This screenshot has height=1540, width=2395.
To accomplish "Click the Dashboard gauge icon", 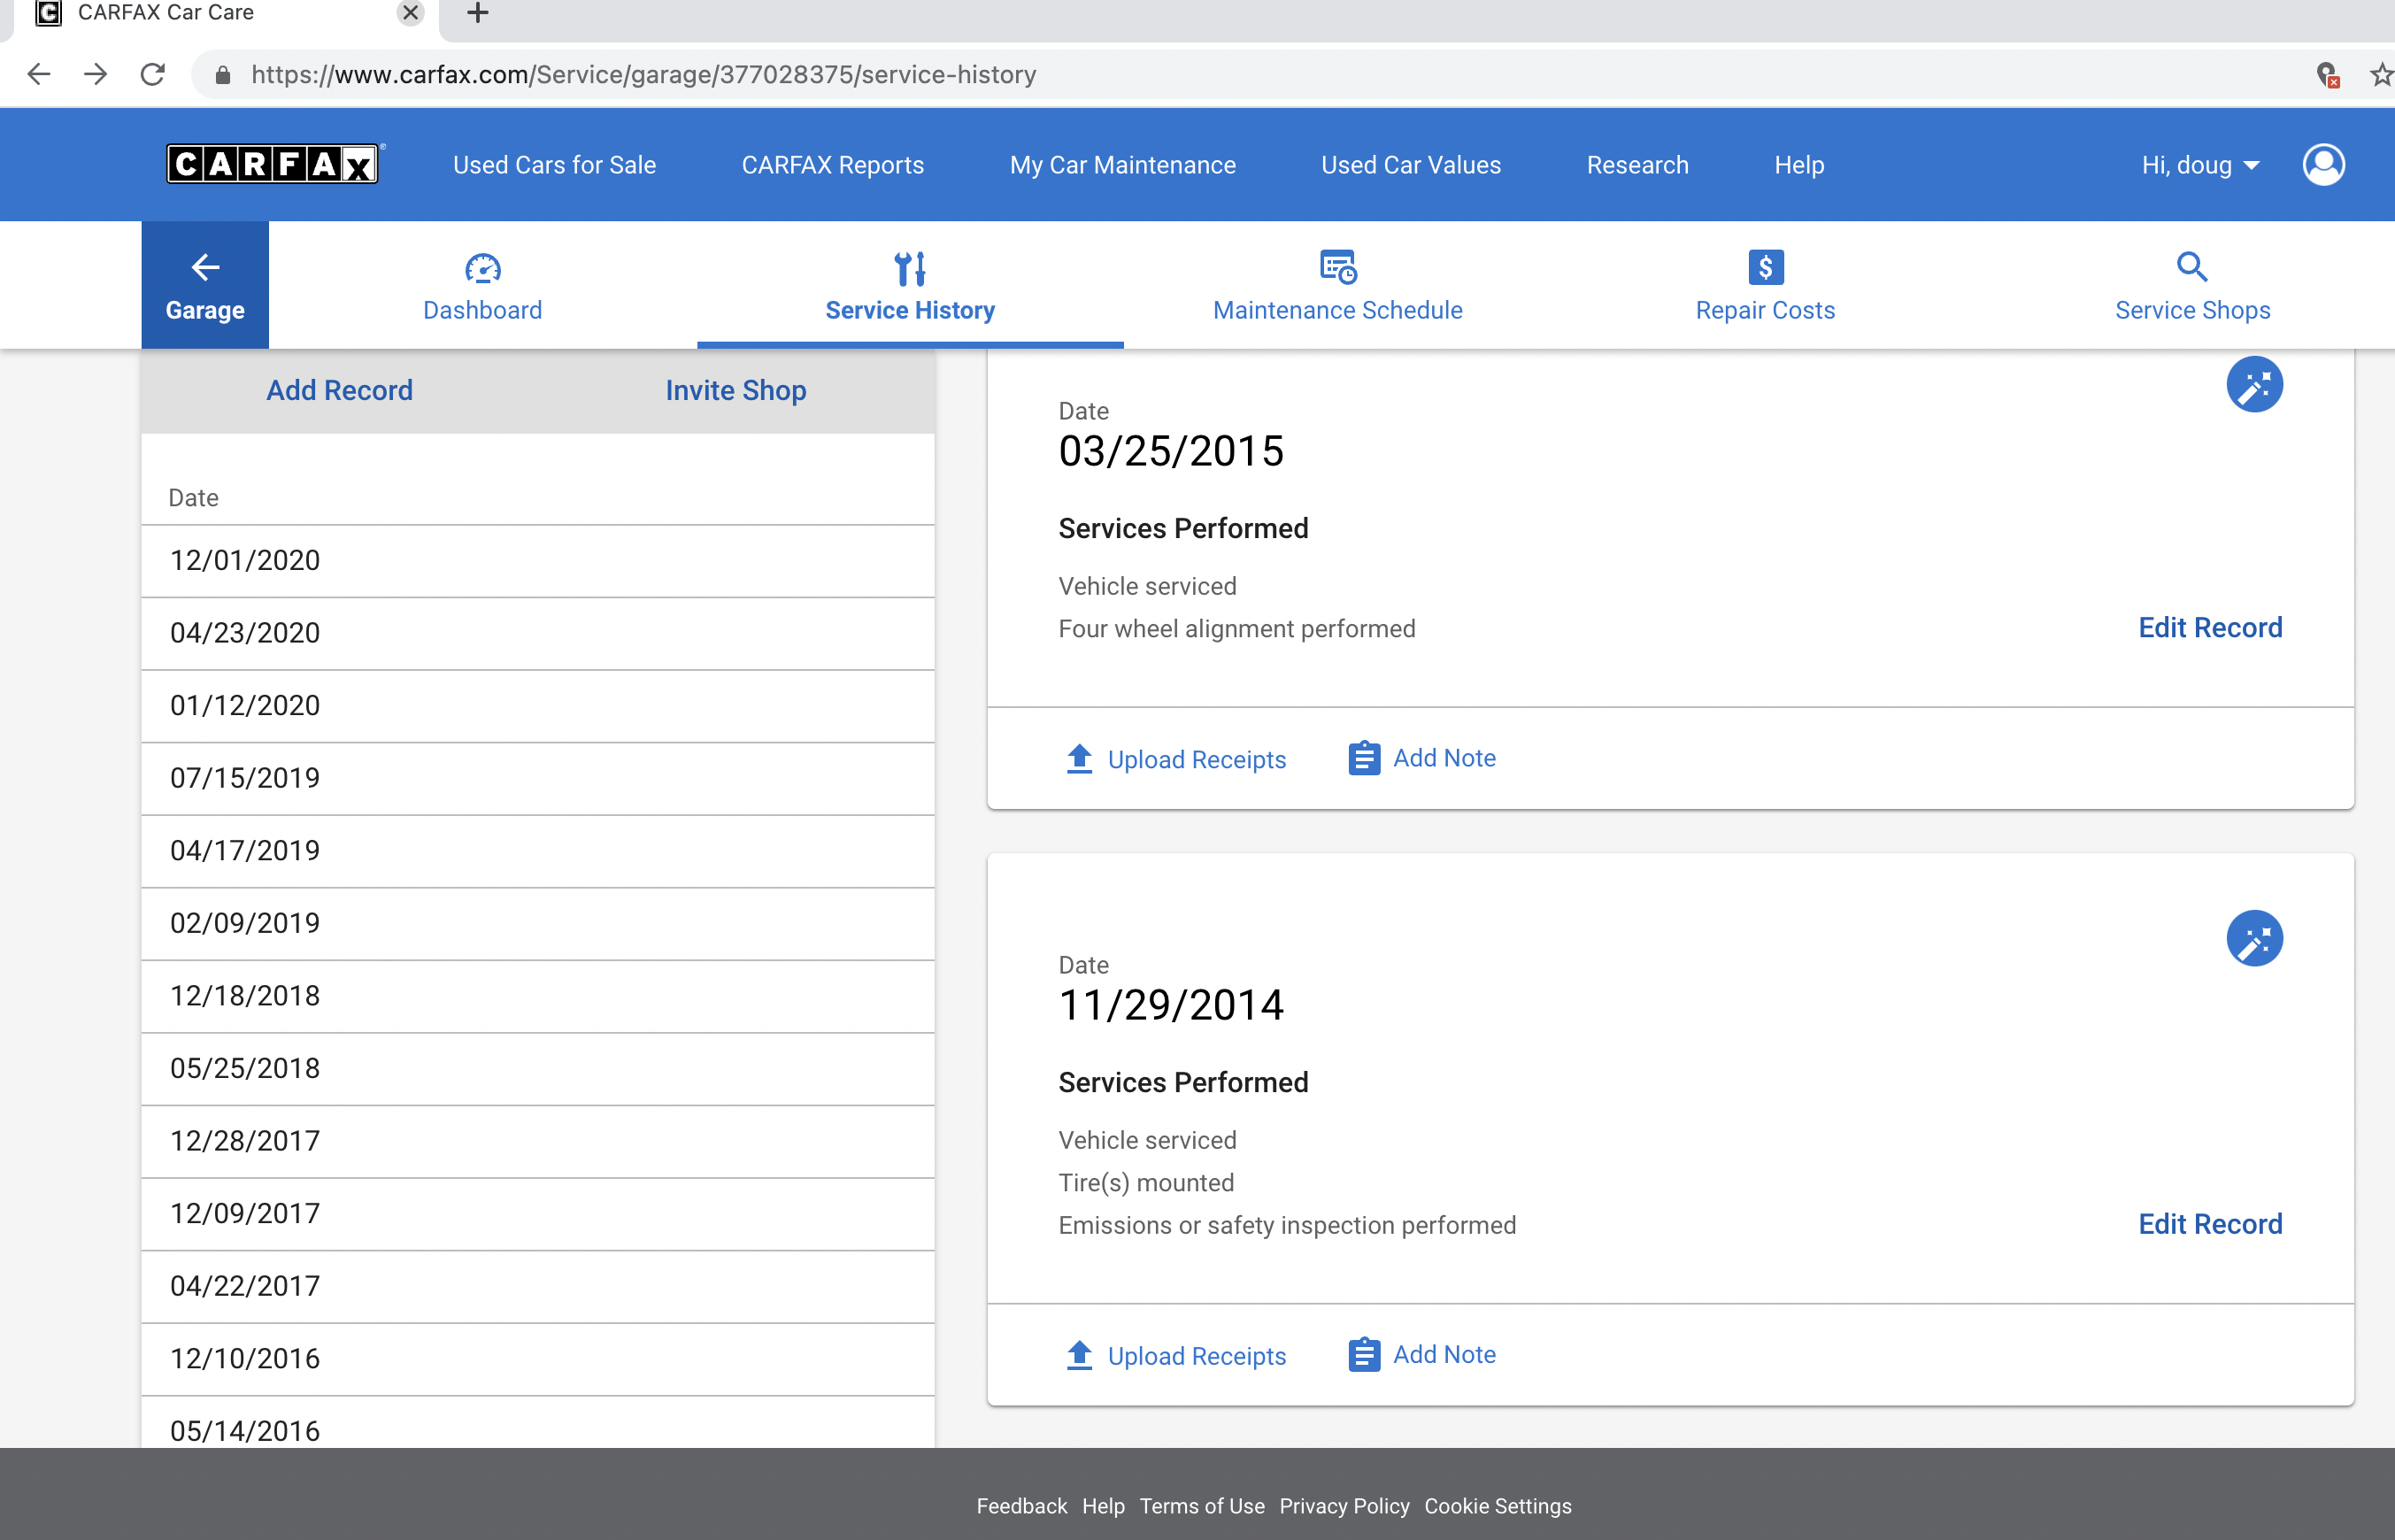I will point(483,267).
